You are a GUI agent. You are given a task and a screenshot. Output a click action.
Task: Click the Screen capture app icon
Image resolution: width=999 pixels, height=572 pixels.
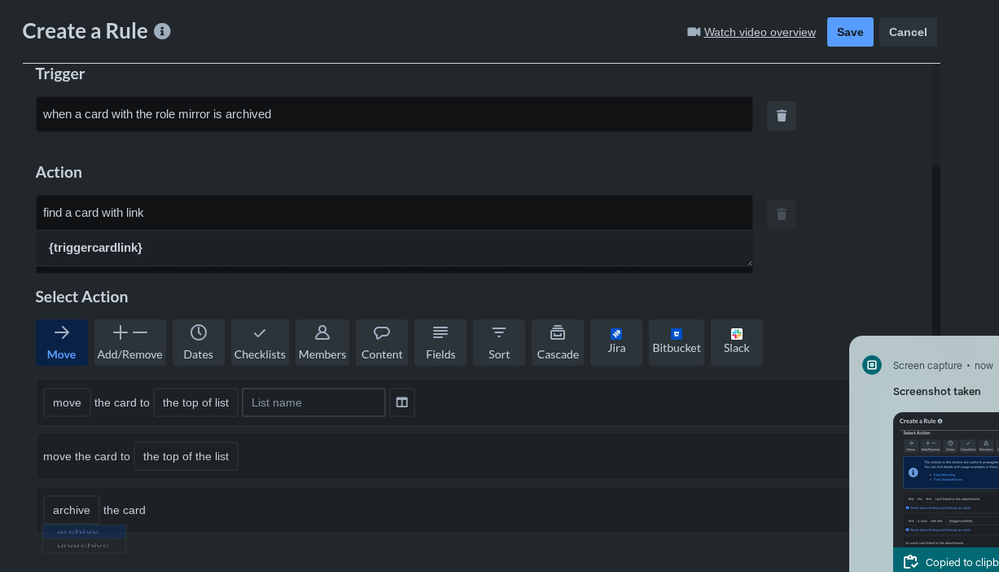[x=872, y=365]
